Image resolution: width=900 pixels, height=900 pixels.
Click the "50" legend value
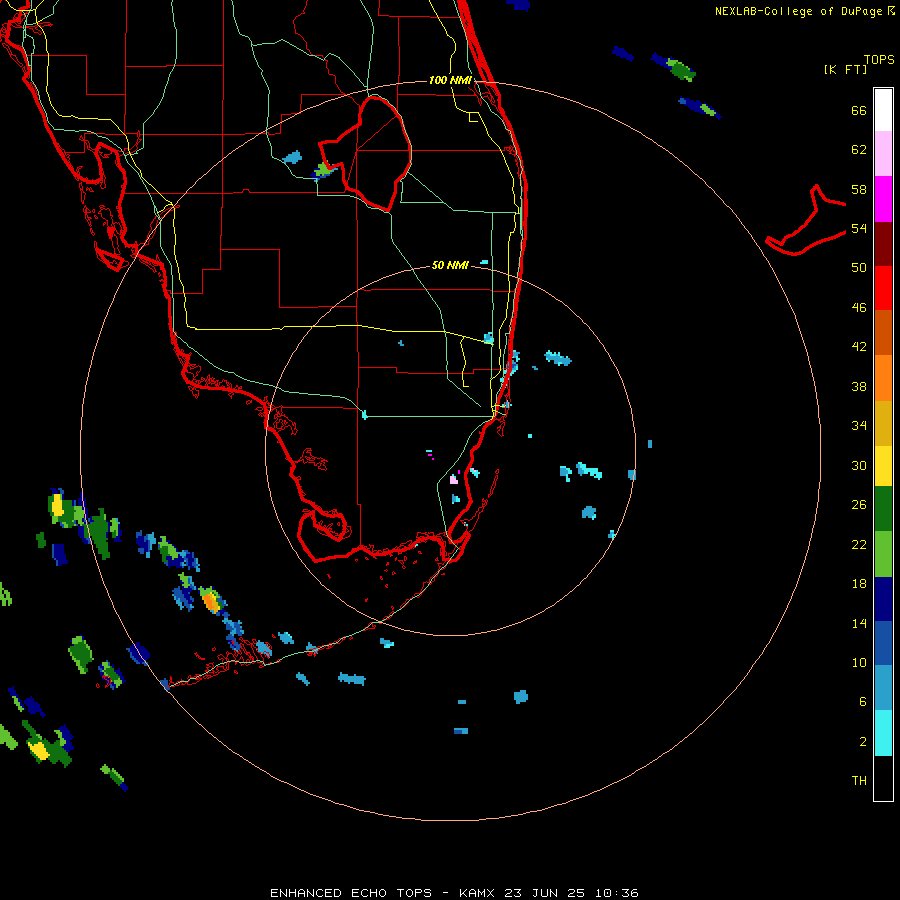(859, 268)
